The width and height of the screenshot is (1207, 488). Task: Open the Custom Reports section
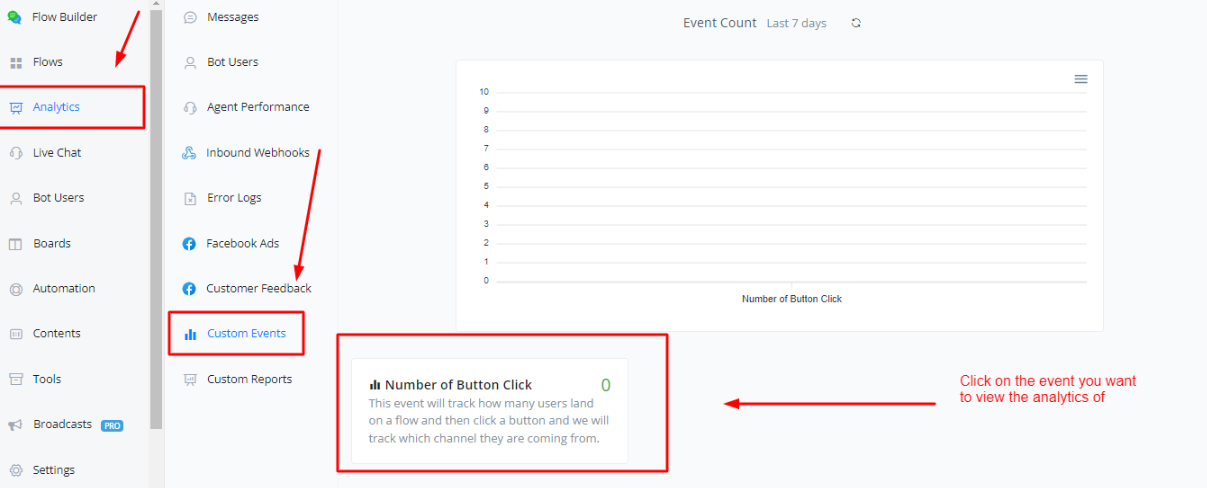point(249,379)
